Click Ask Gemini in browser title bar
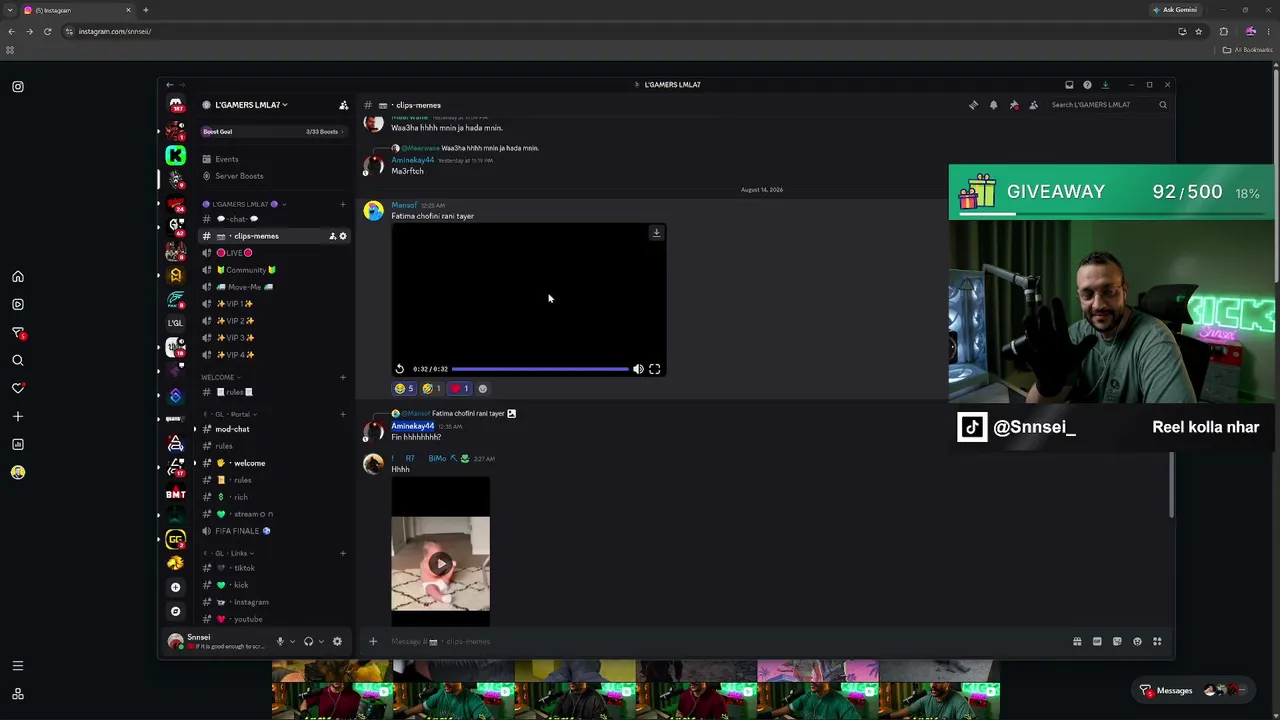Screen dimensions: 1280x720 click(1175, 10)
